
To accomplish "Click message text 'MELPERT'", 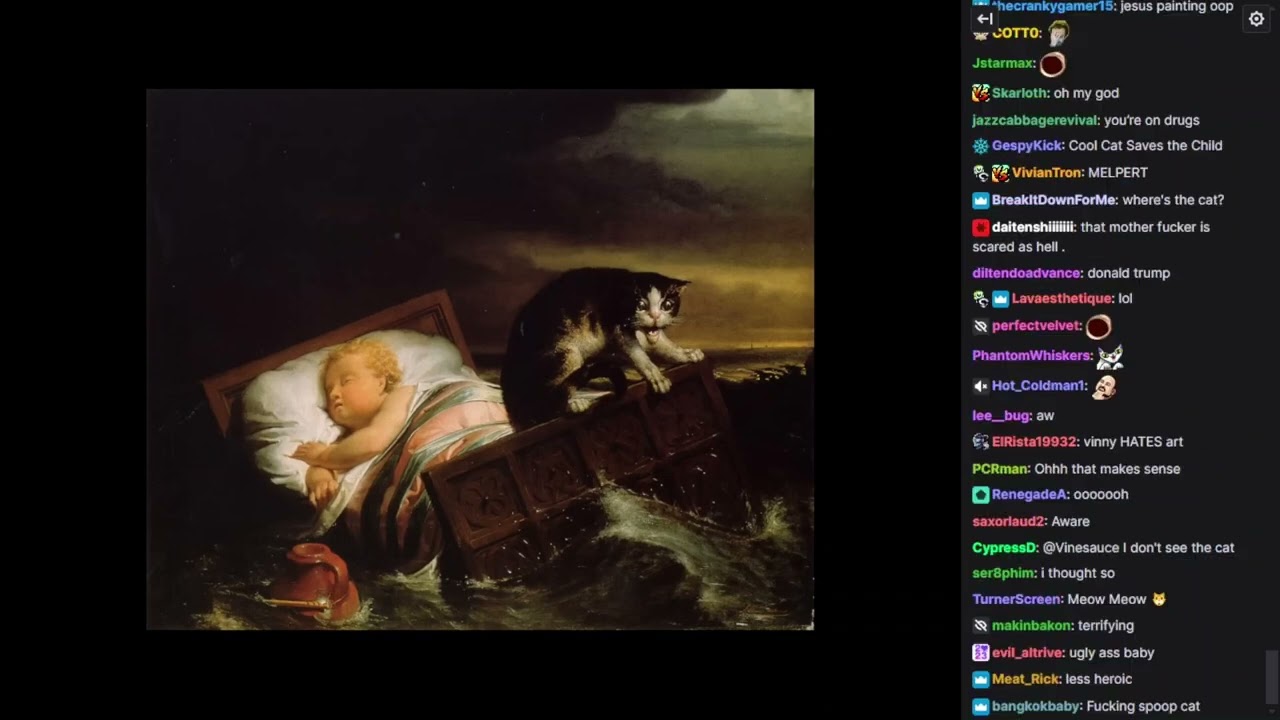I will 1118,173.
